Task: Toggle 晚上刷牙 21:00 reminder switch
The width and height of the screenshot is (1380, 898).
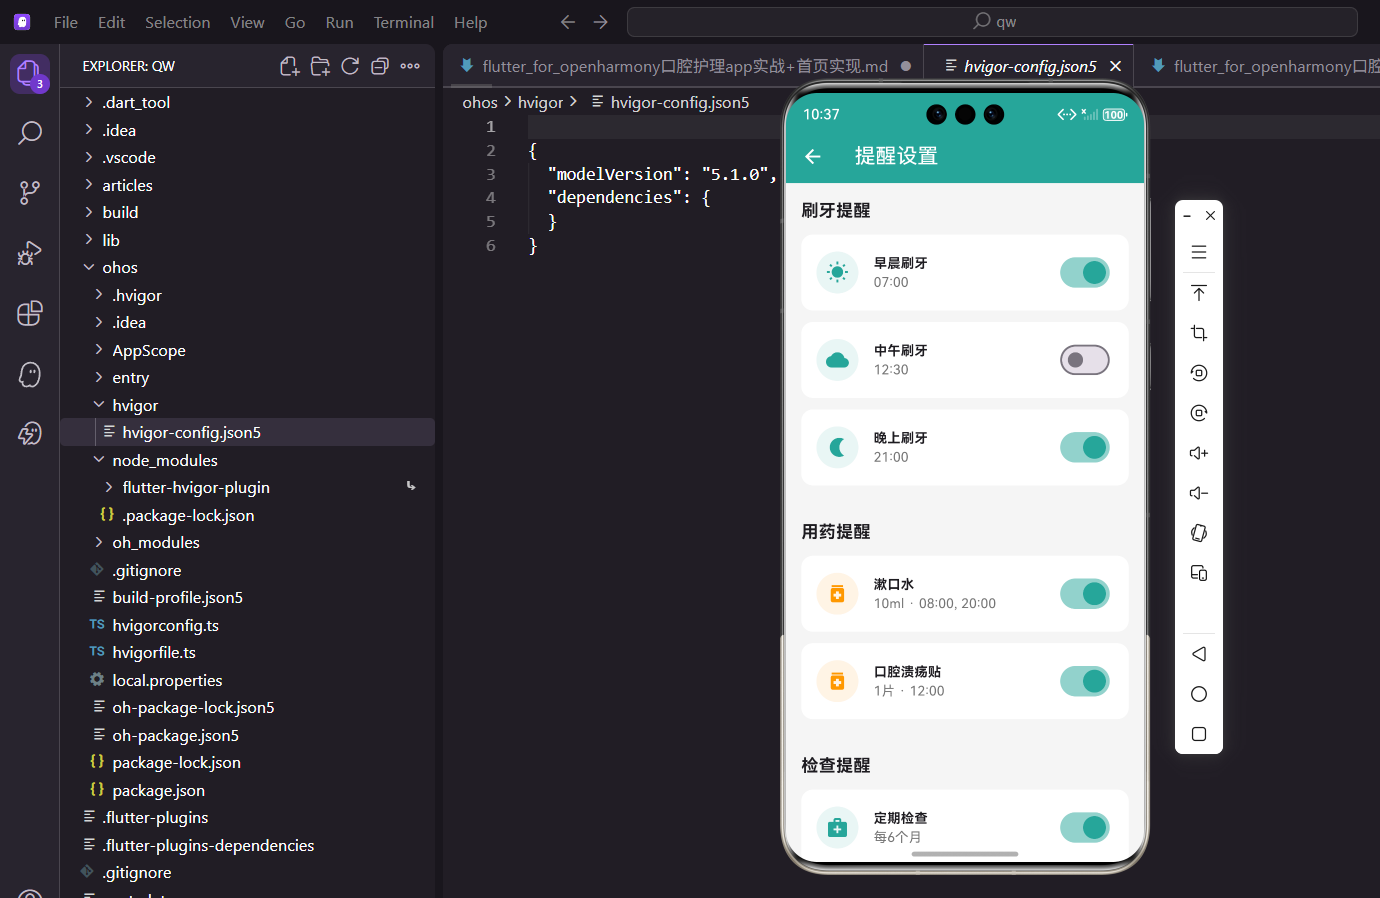Action: coord(1085,447)
